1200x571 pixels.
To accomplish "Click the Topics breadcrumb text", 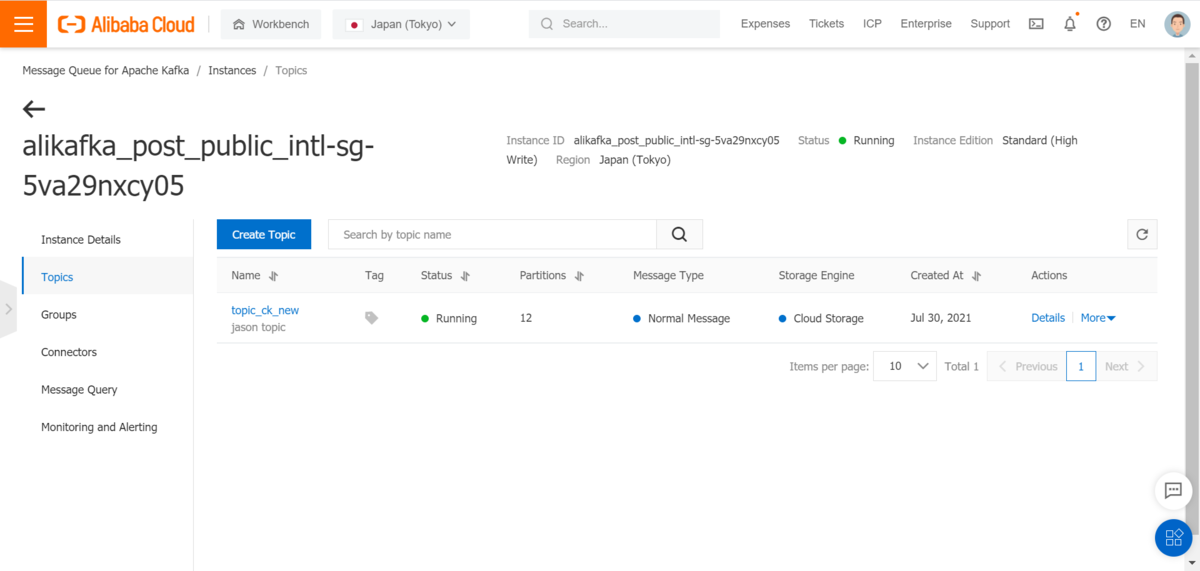I will (291, 70).
